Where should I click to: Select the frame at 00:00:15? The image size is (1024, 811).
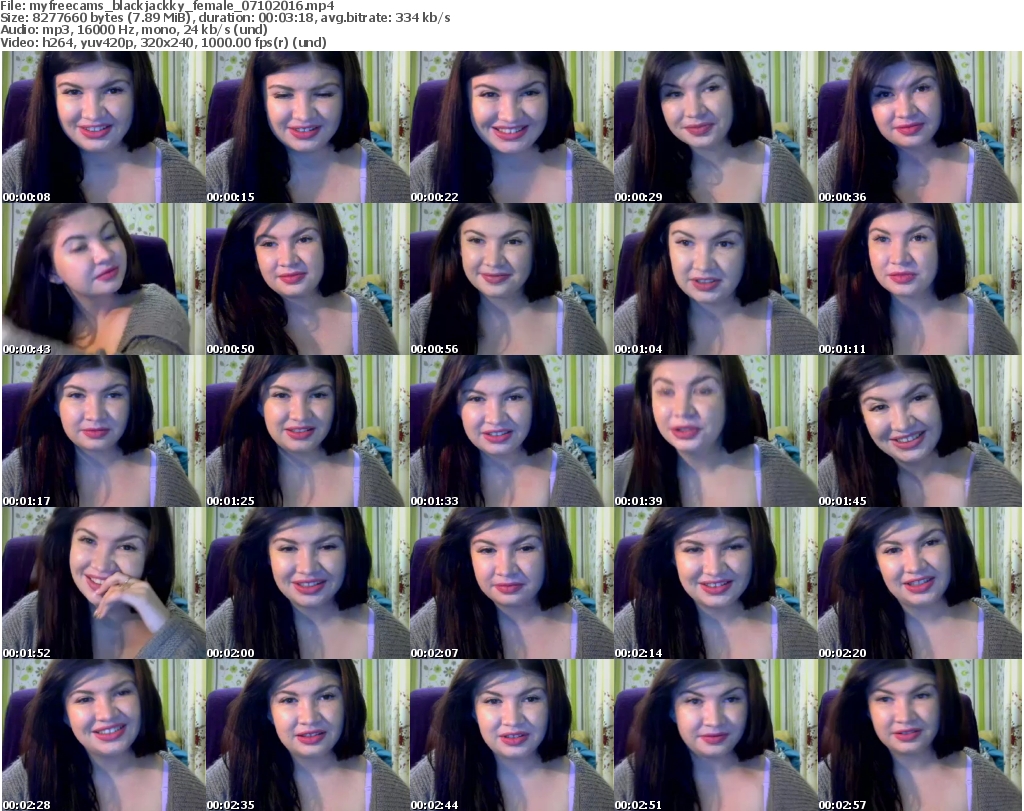pyautogui.click(x=307, y=127)
